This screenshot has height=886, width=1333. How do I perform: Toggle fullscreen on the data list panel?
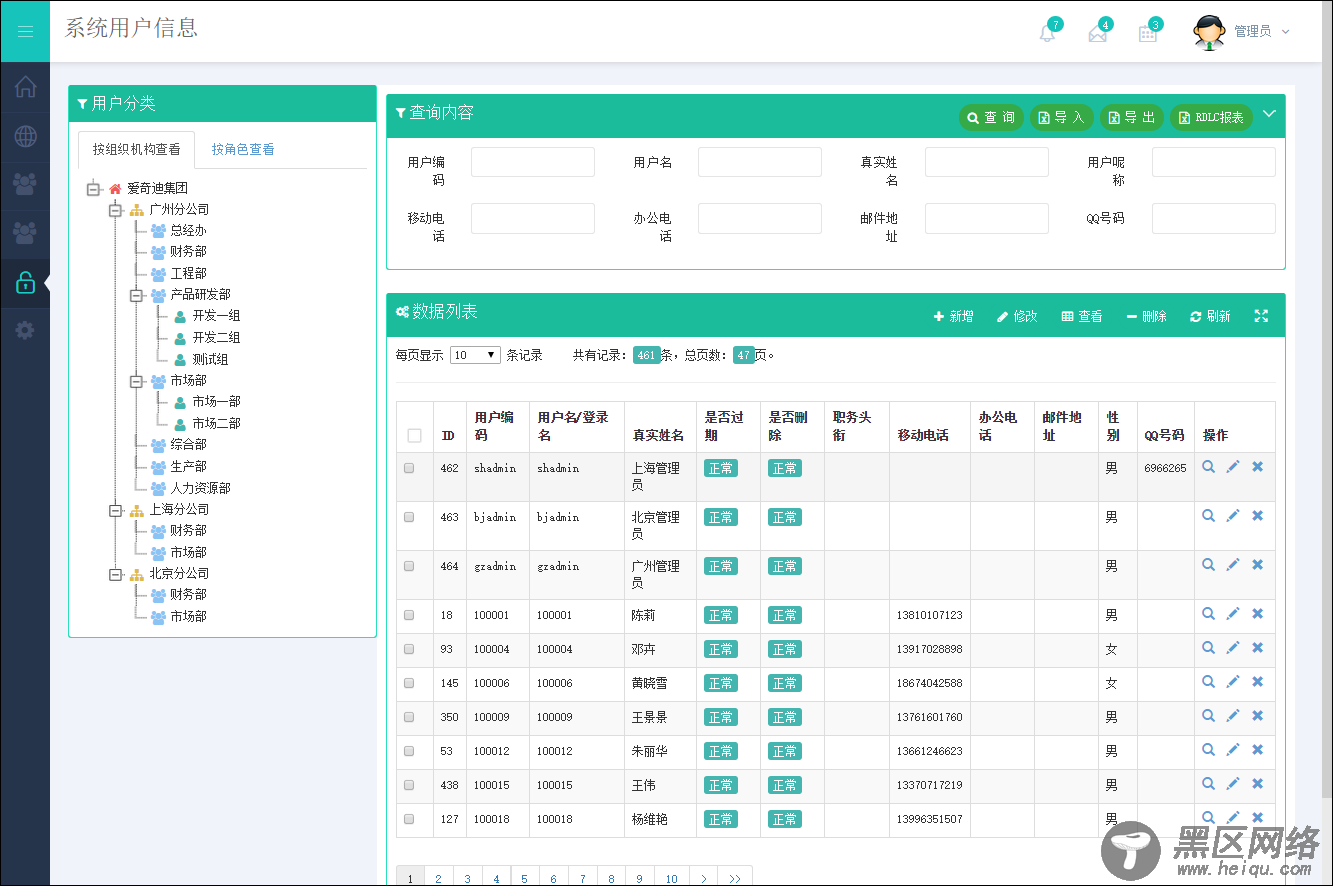tap(1261, 316)
